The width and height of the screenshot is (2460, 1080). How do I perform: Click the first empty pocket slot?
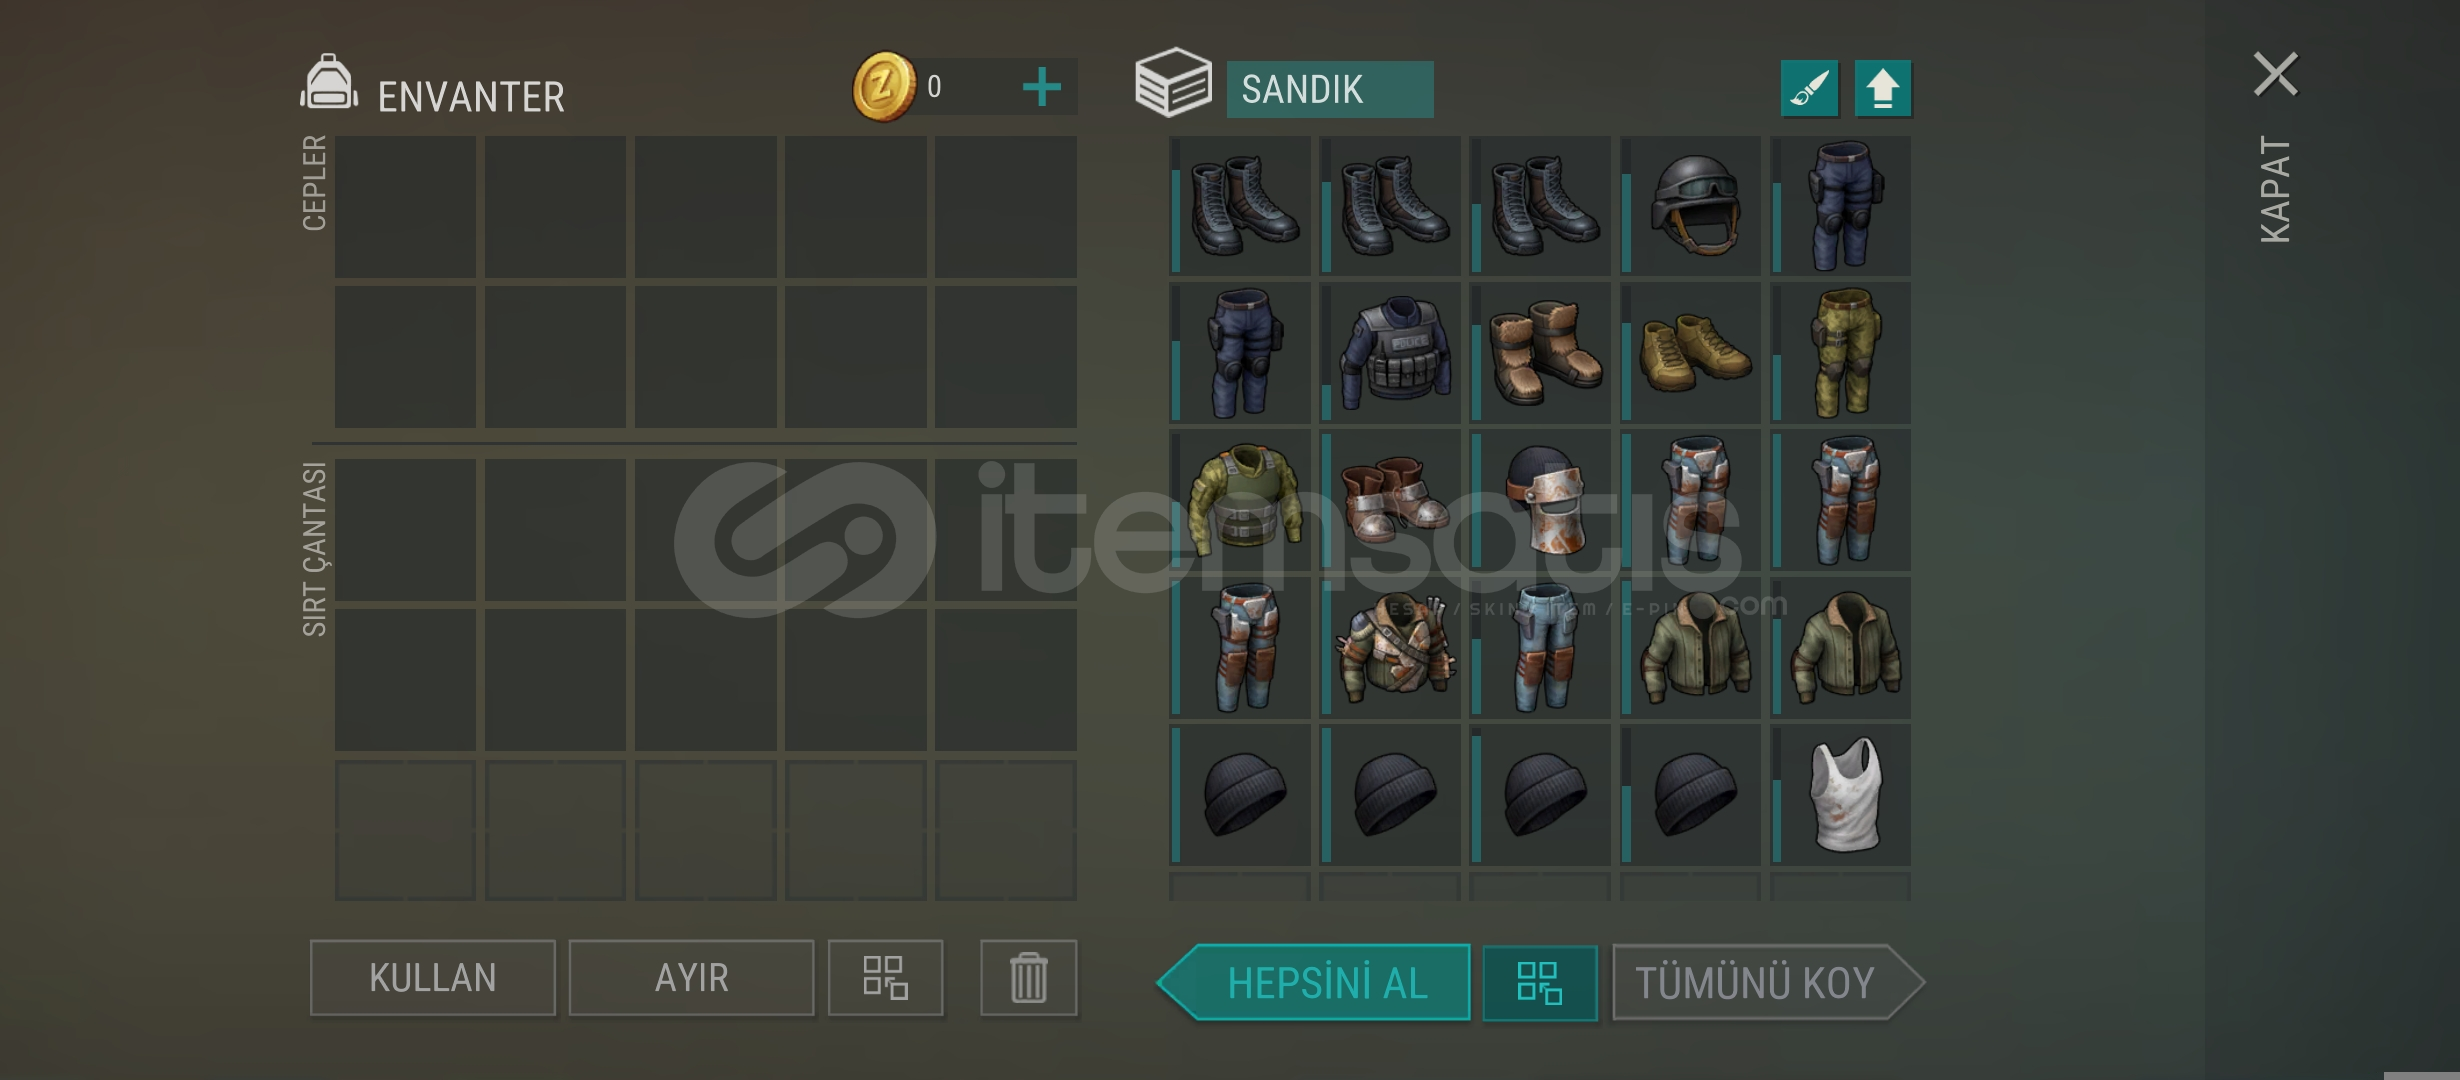click(x=405, y=206)
